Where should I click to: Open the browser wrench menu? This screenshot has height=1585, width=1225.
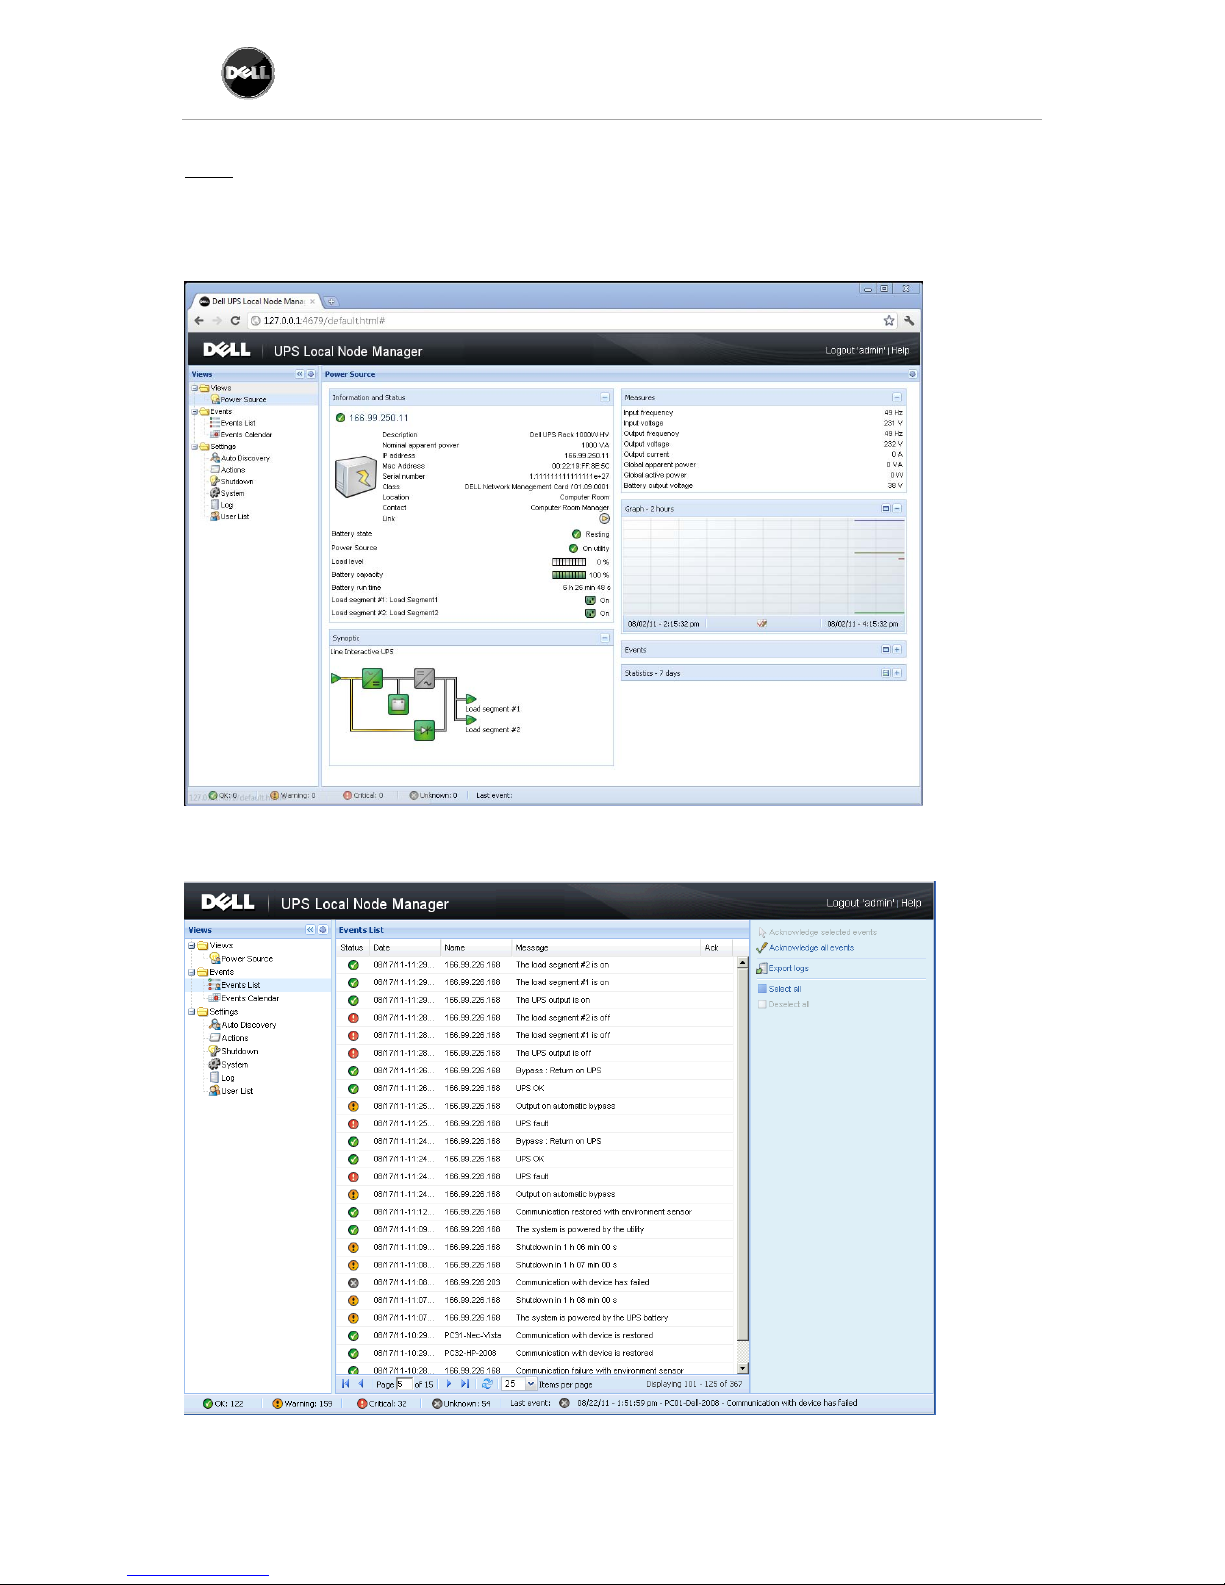pyautogui.click(x=909, y=321)
